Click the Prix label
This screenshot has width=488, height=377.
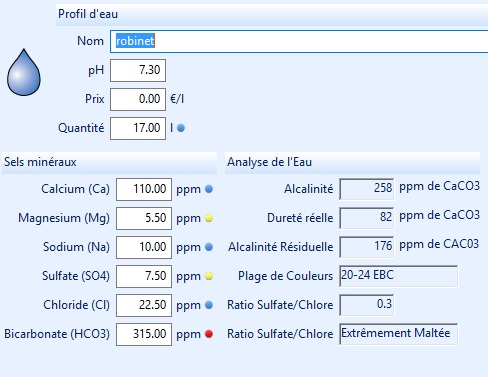click(95, 99)
